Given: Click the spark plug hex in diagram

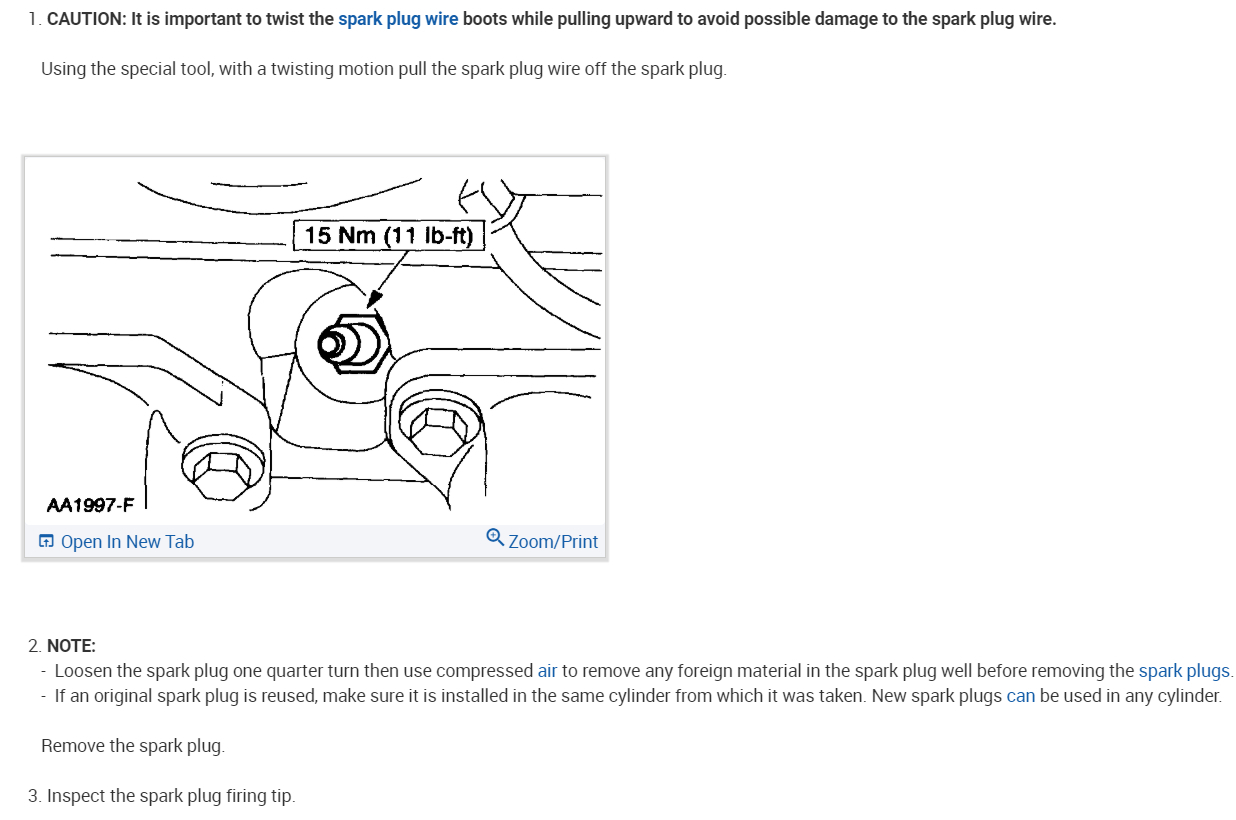Looking at the screenshot, I should [357, 341].
